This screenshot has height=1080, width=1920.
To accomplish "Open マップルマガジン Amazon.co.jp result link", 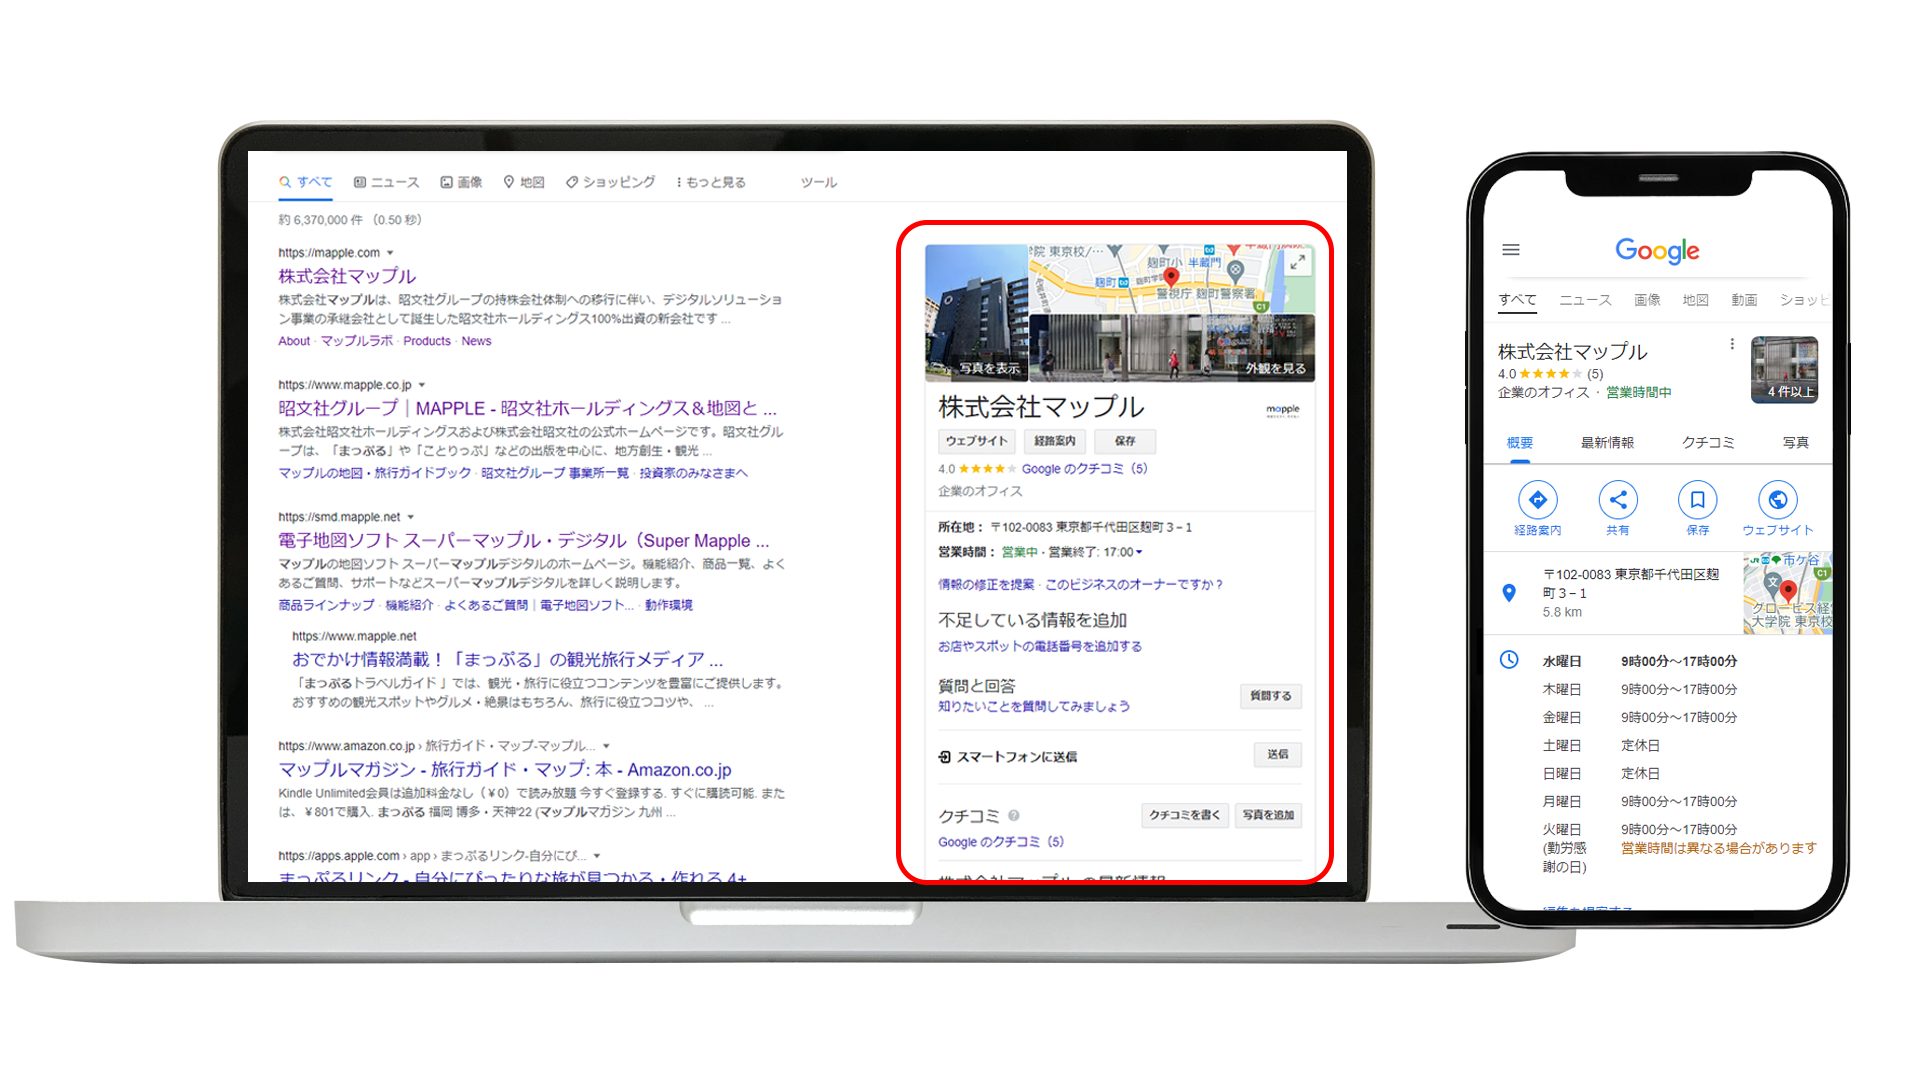I will click(505, 769).
